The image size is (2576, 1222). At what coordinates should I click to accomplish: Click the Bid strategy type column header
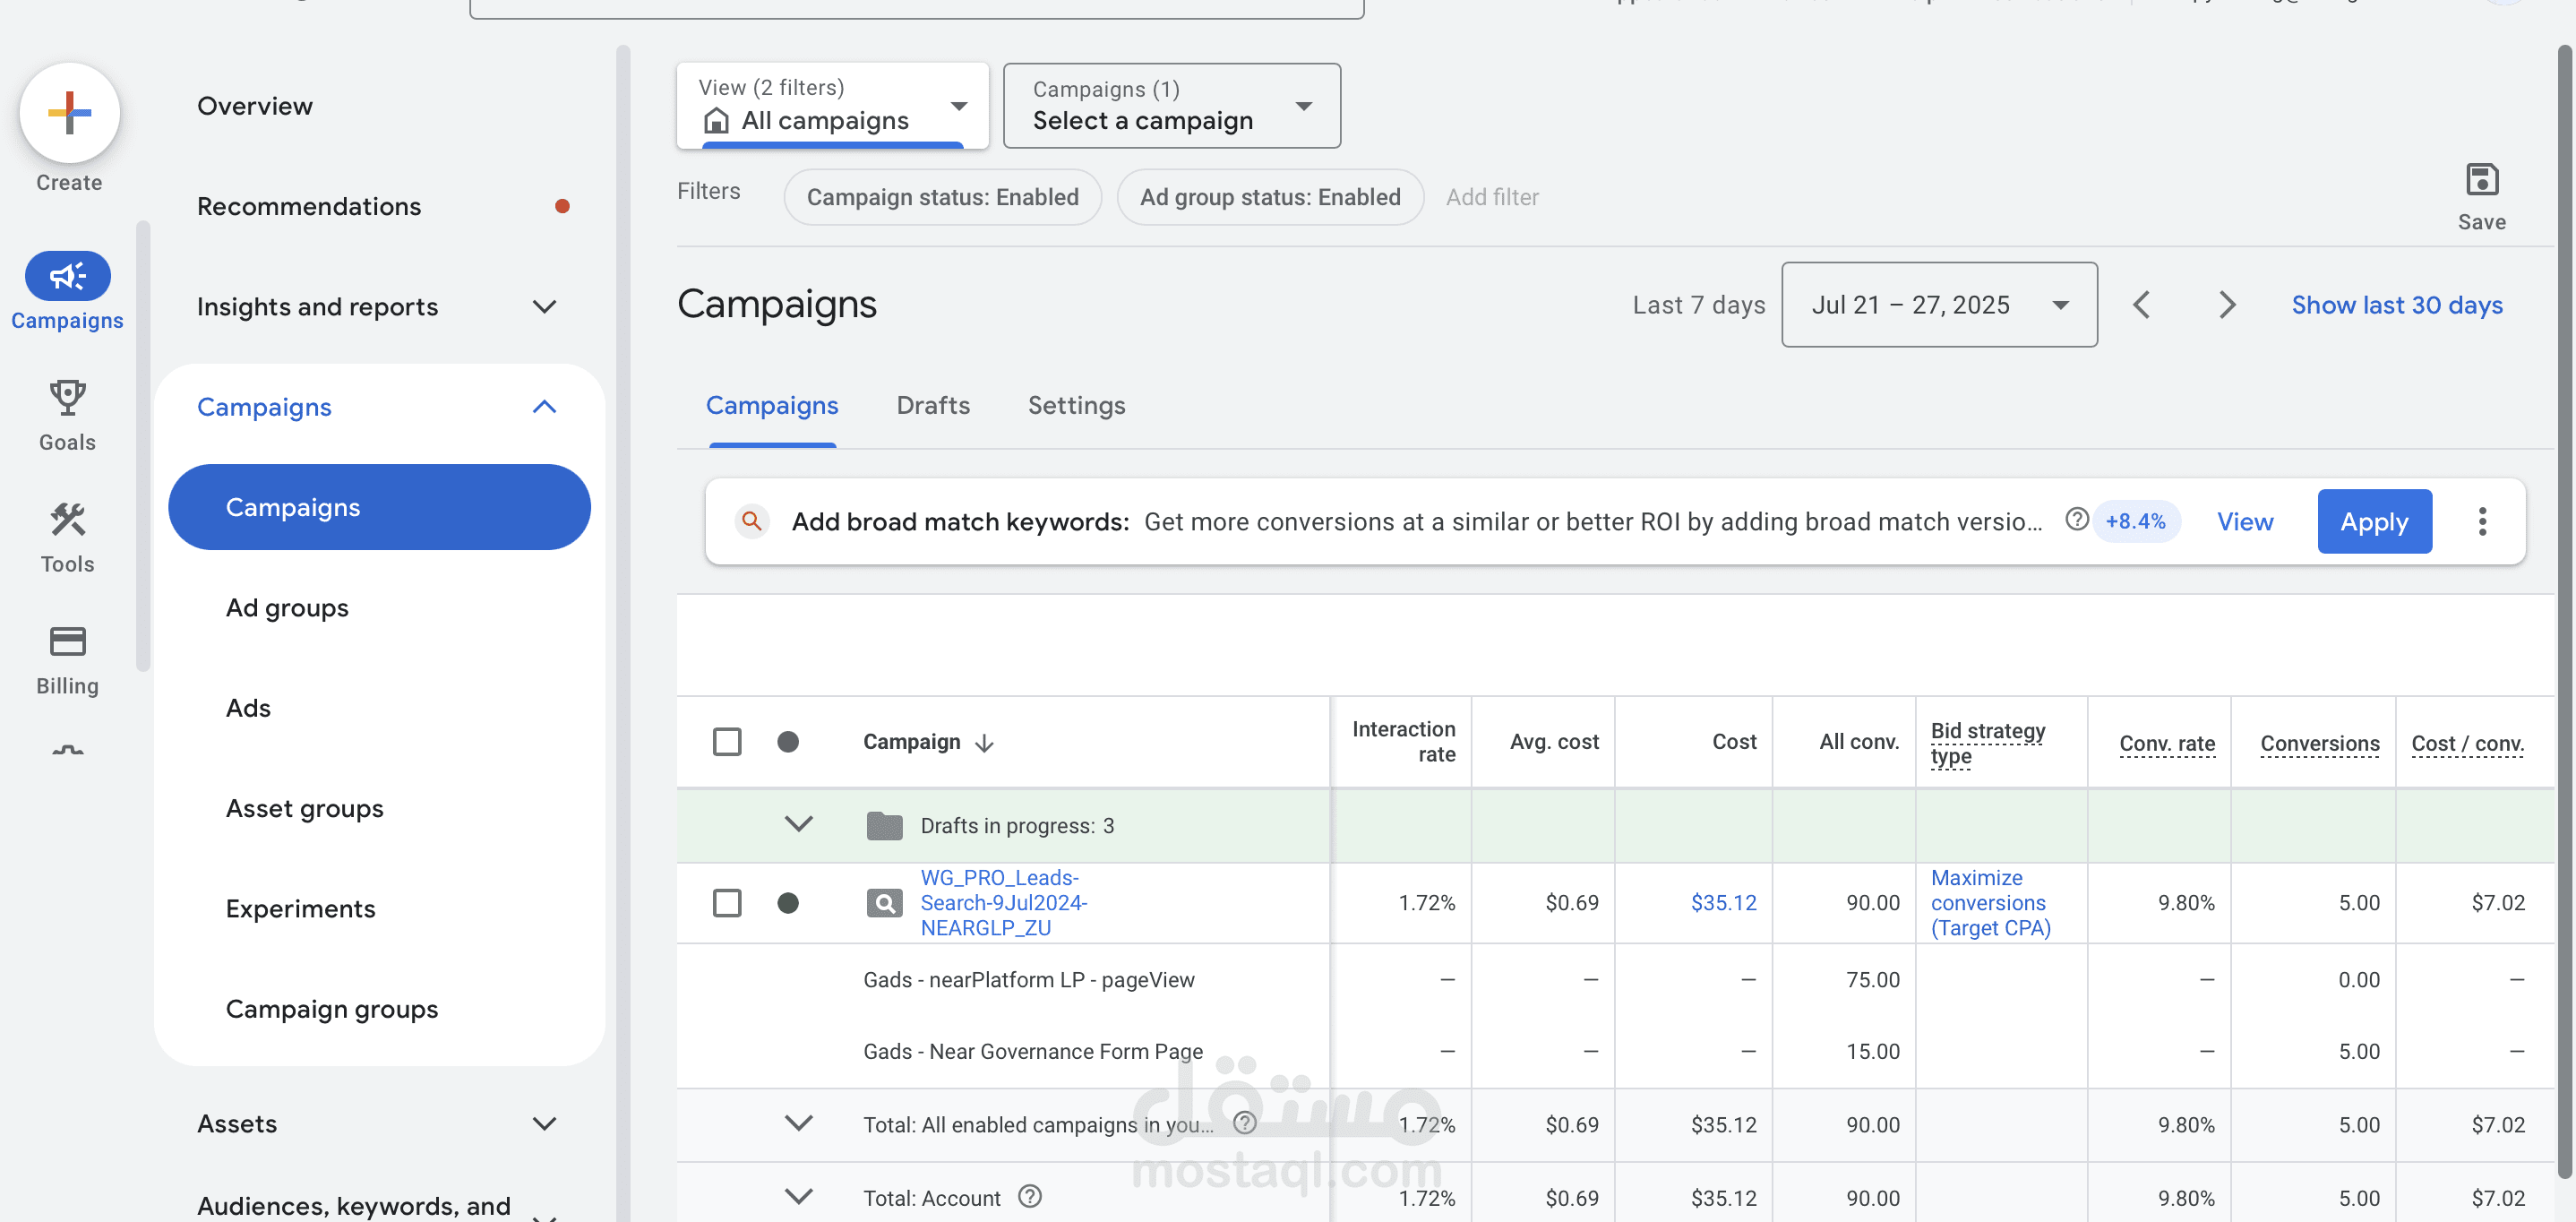(1987, 743)
